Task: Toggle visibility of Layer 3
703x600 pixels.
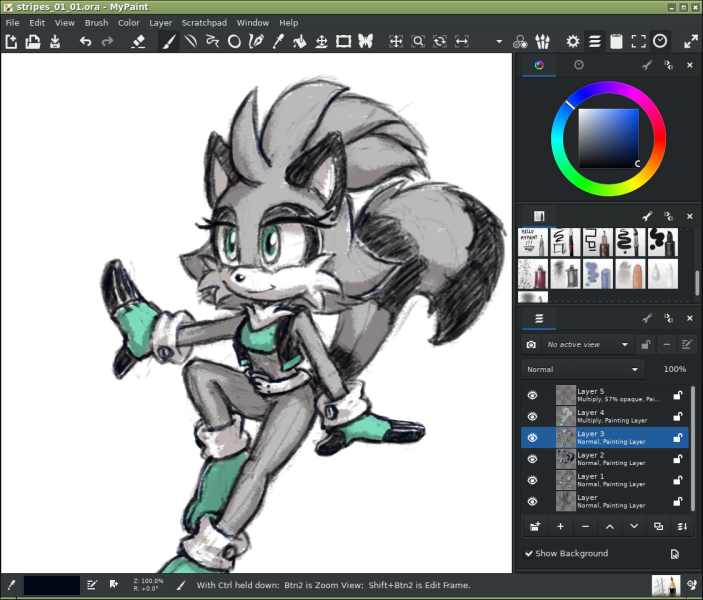Action: pyautogui.click(x=532, y=438)
